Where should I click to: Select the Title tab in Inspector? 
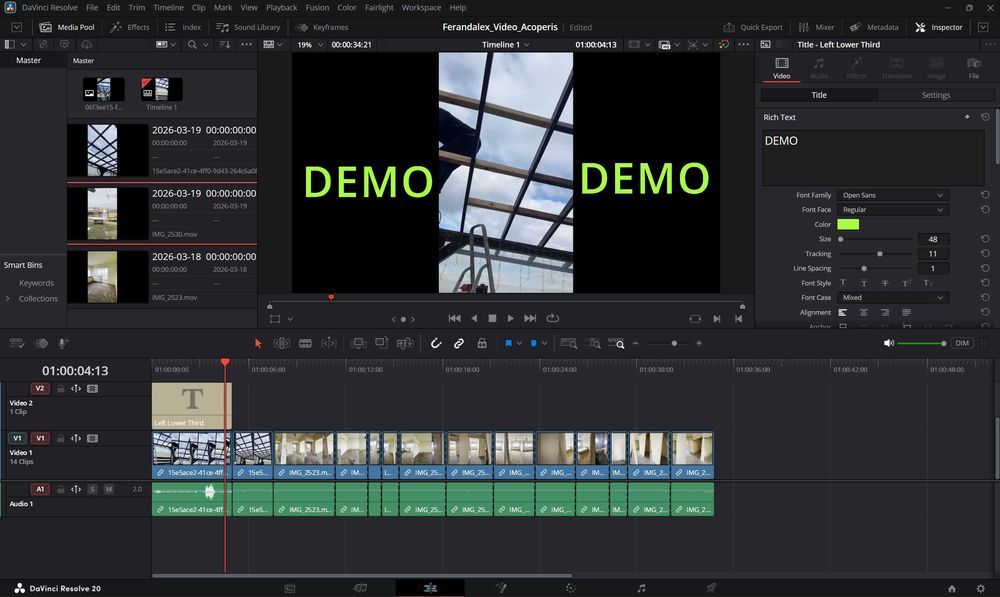coord(819,95)
